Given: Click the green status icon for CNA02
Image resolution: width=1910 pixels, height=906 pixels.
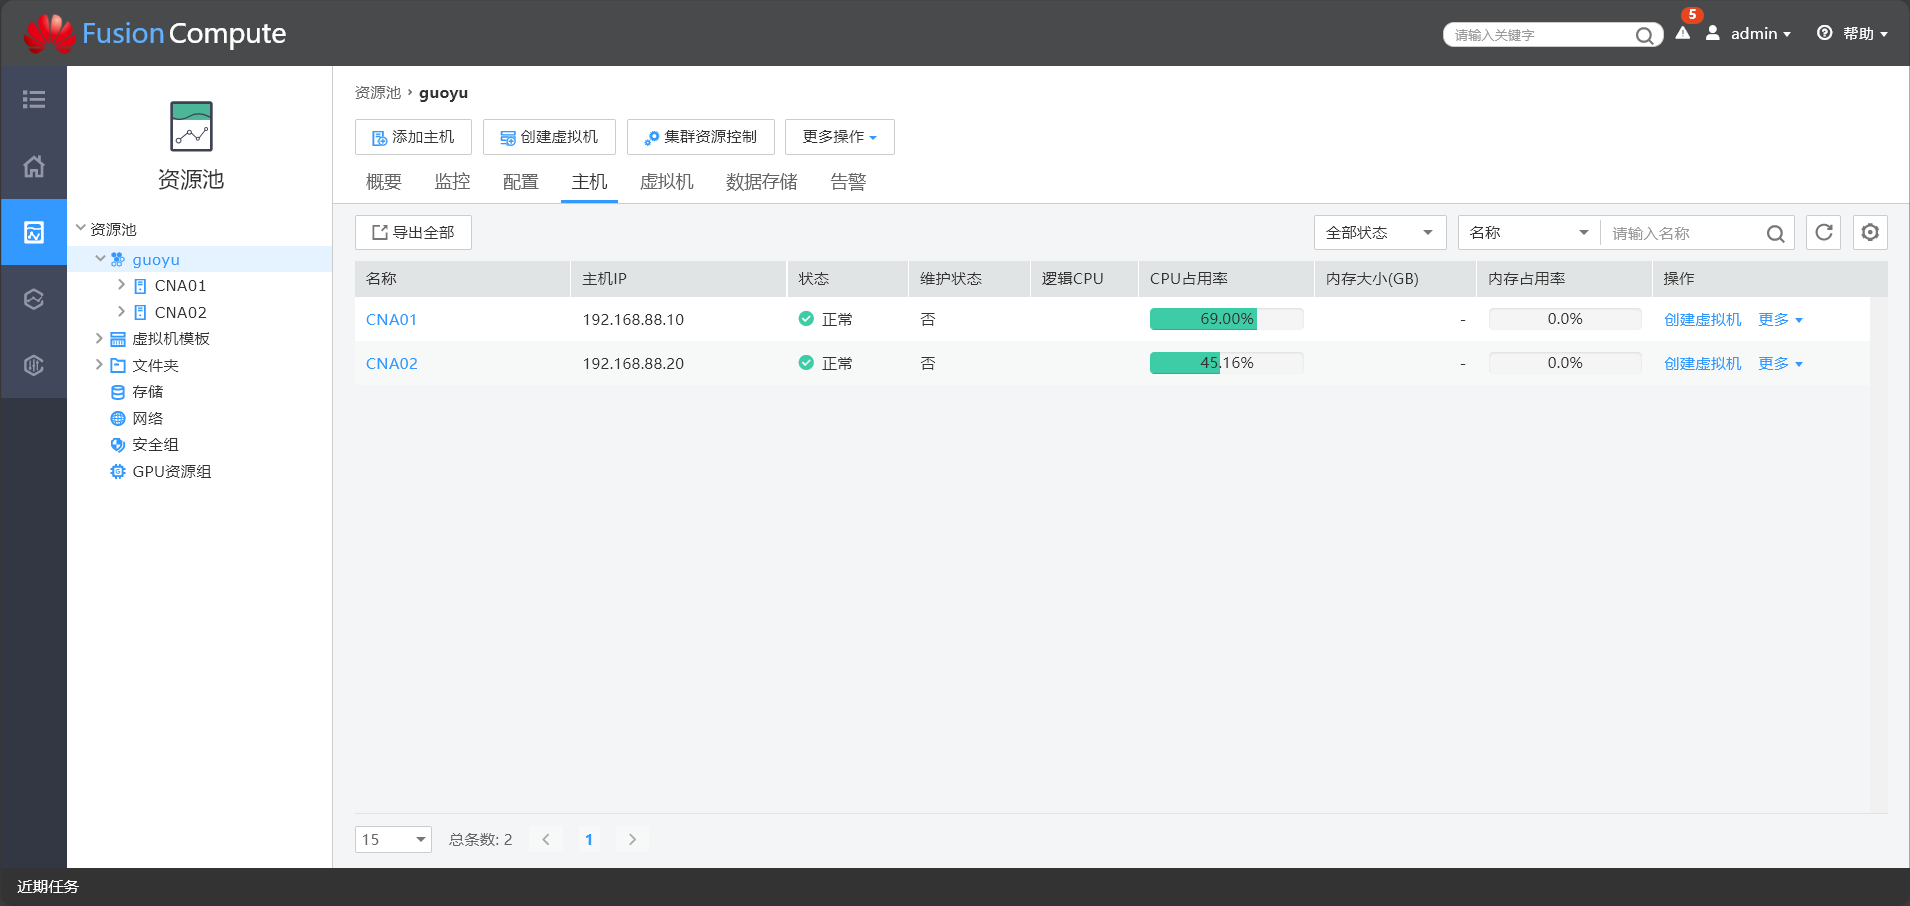Looking at the screenshot, I should [x=806, y=363].
